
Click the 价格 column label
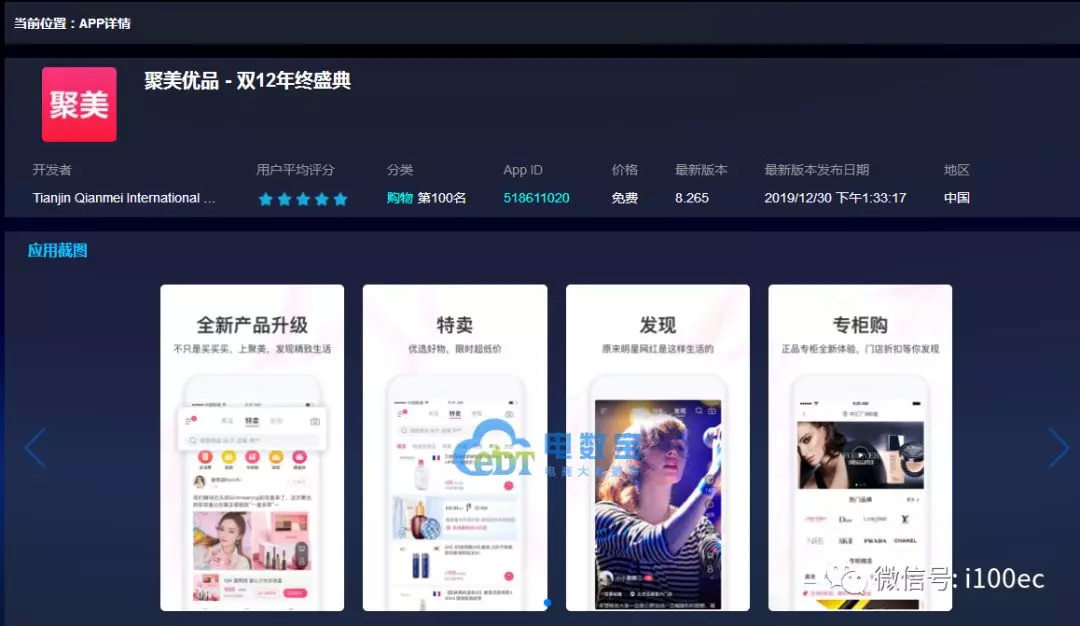(x=625, y=169)
